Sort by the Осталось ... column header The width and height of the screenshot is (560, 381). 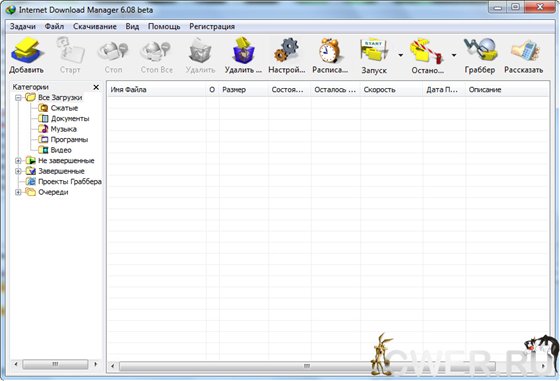336,90
